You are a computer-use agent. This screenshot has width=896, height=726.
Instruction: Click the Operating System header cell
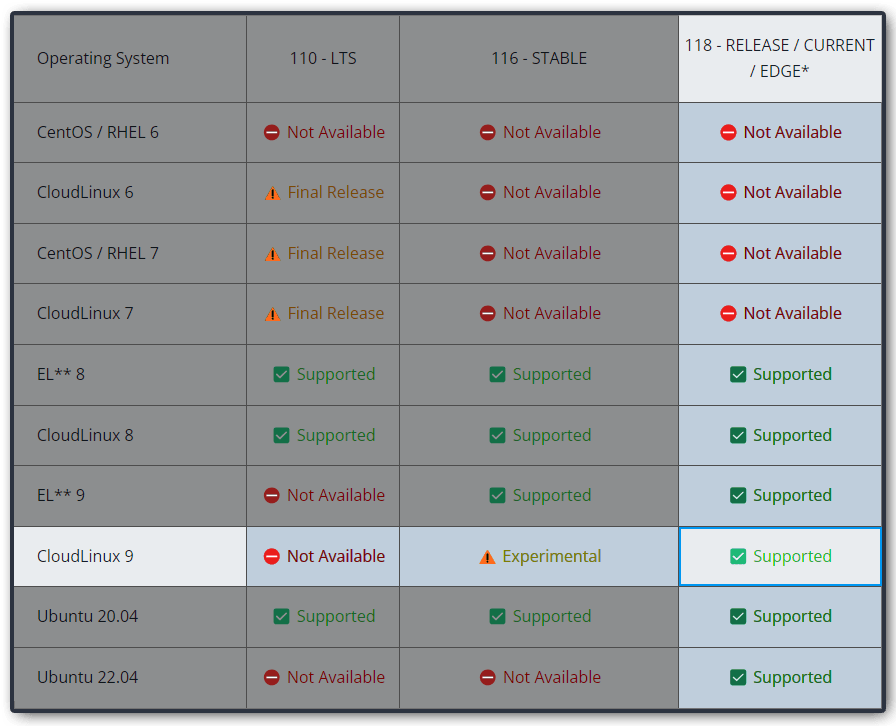coord(103,58)
